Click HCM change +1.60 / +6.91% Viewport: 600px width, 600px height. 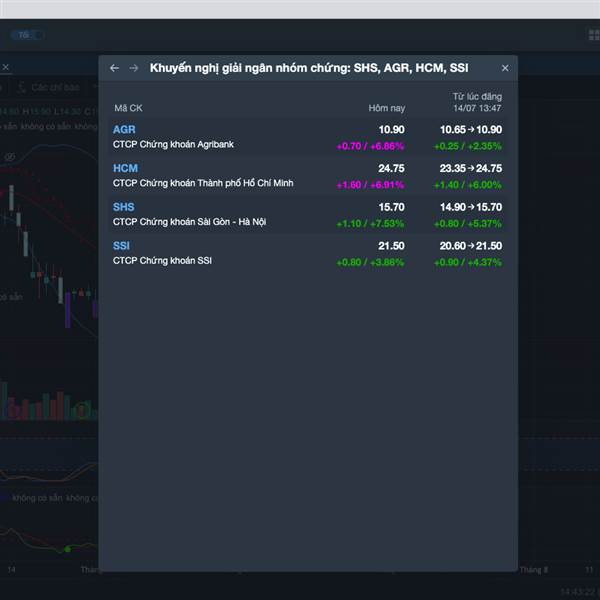point(370,185)
